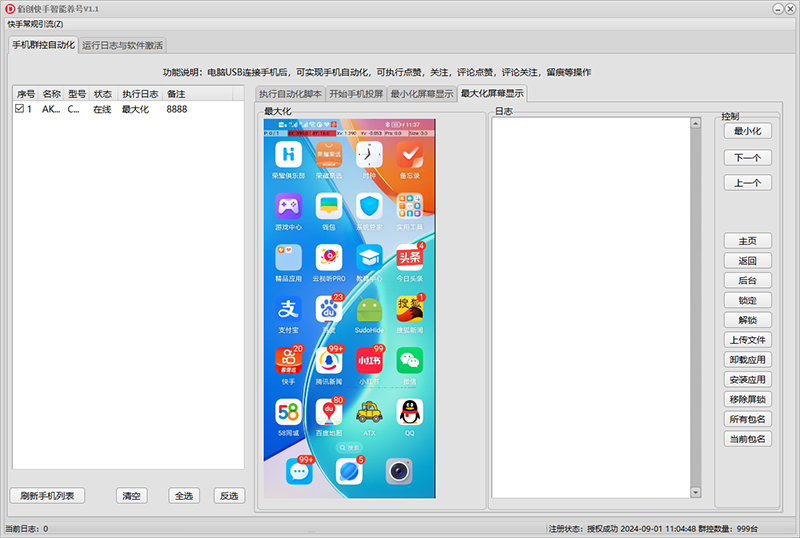Image resolution: width=800 pixels, height=538 pixels.
Task: Open the 百度地图 maps app
Action: pyautogui.click(x=329, y=412)
